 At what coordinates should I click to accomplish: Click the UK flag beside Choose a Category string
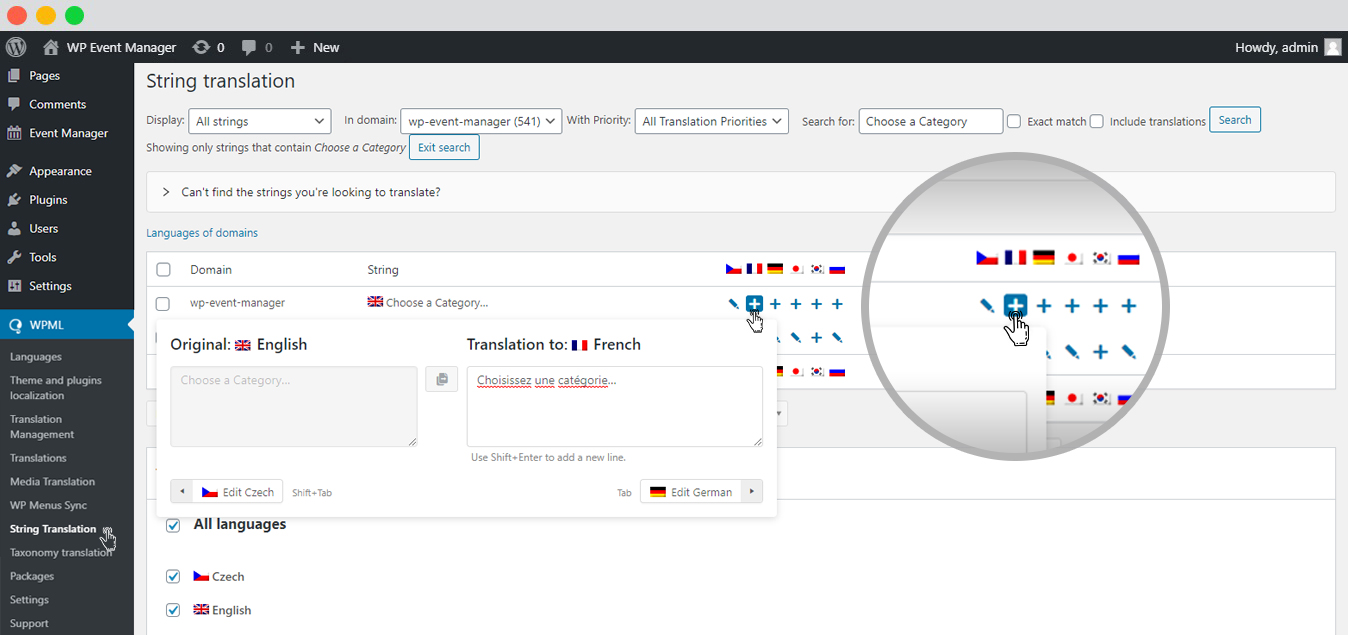click(375, 302)
